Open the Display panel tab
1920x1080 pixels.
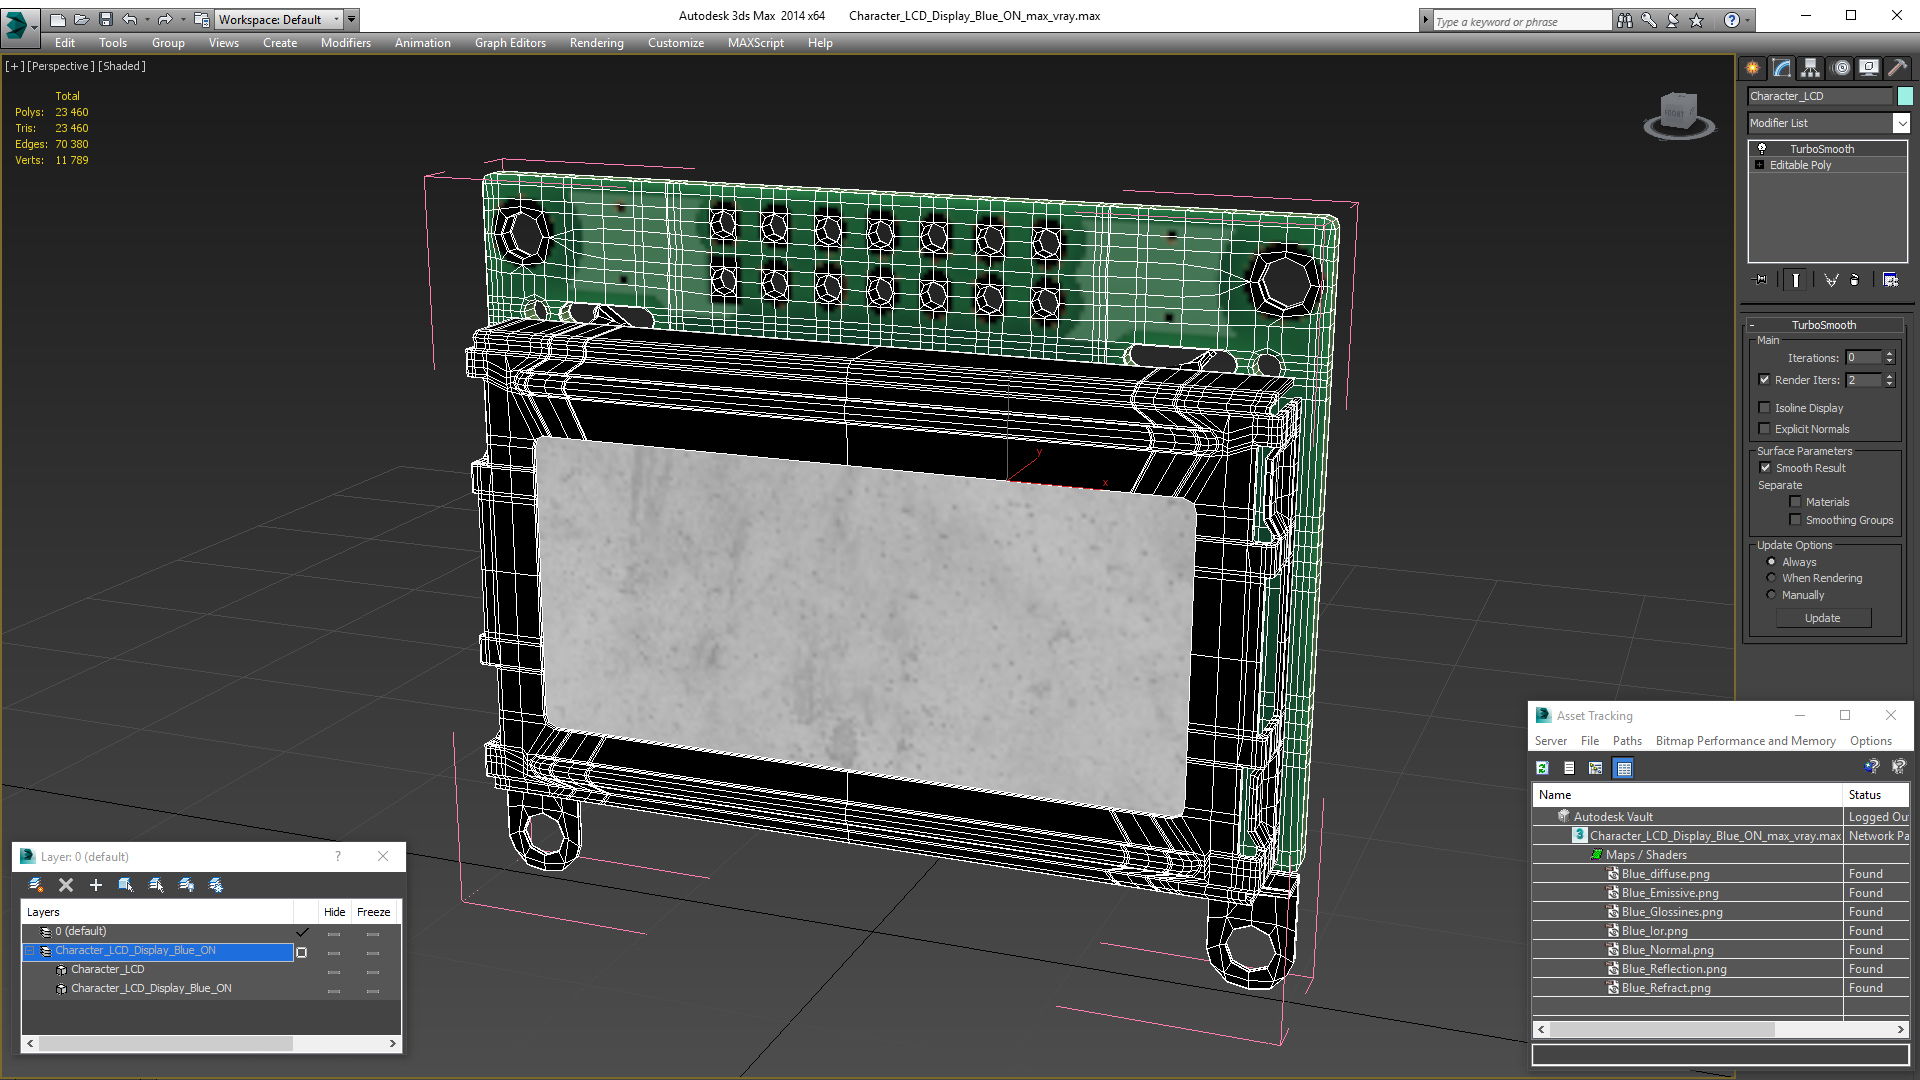tap(1869, 68)
